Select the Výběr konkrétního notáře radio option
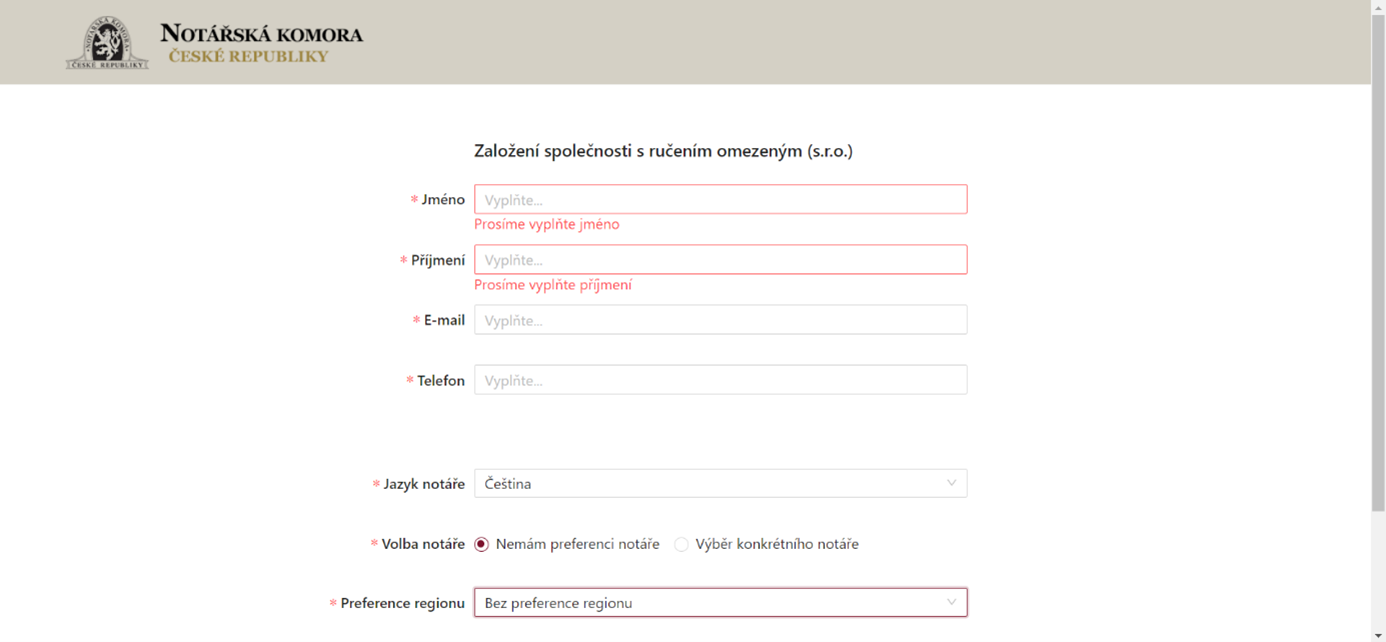Viewport: 1386px width, 642px height. (x=681, y=544)
